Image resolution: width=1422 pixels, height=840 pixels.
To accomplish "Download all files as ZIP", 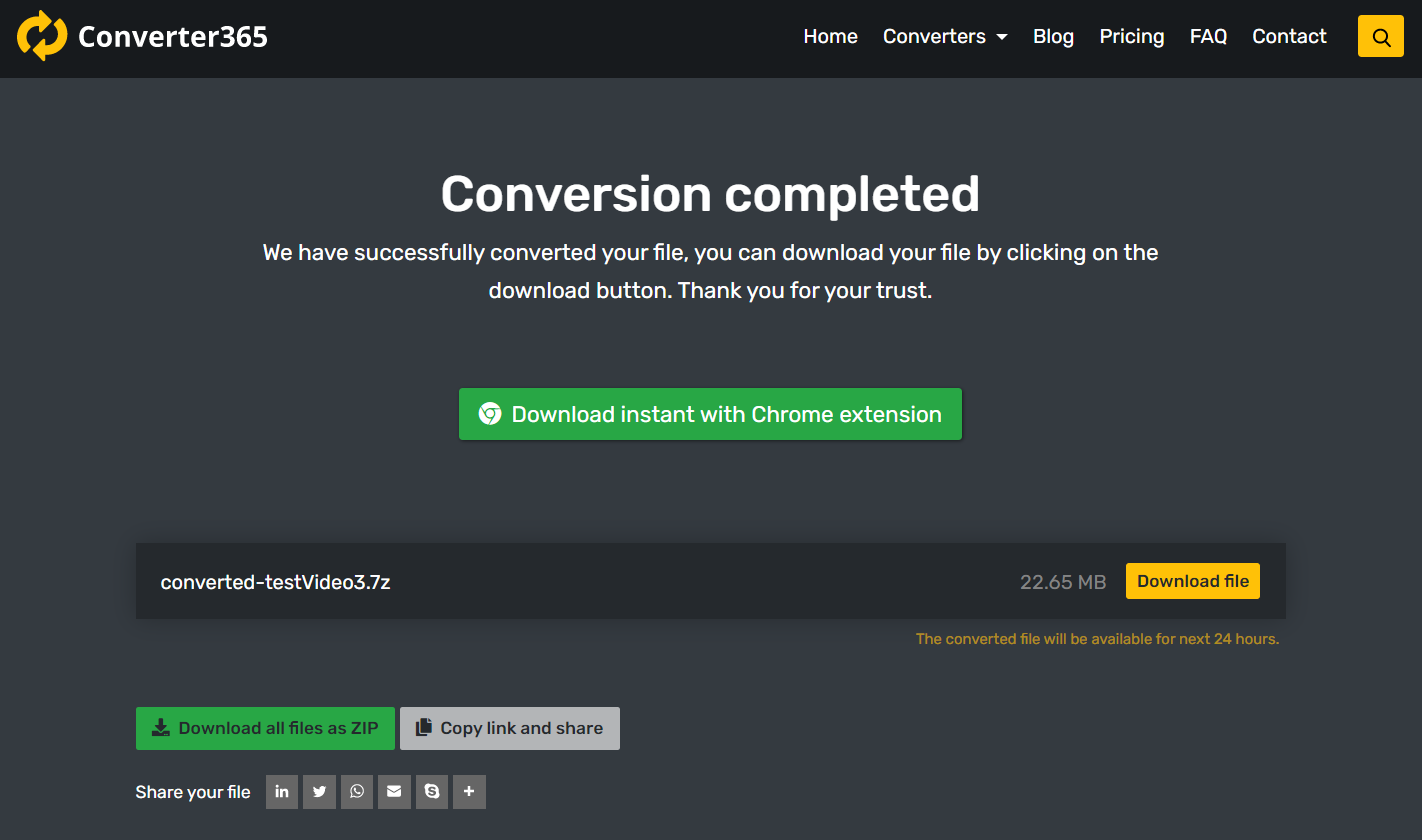I will click(x=265, y=728).
